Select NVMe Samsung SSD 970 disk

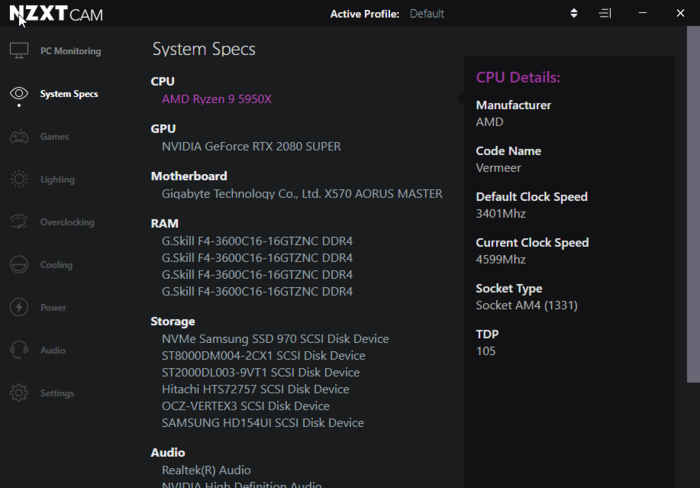click(275, 339)
